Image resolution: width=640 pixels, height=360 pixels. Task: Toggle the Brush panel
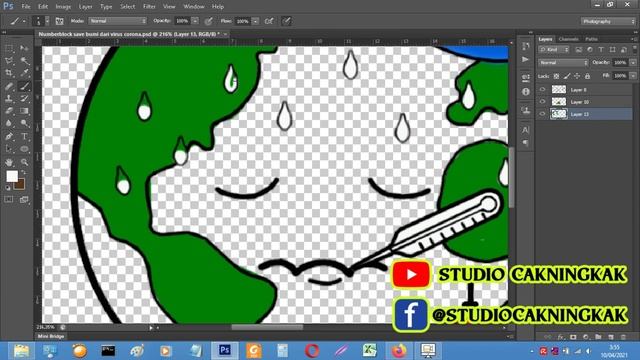(60, 21)
